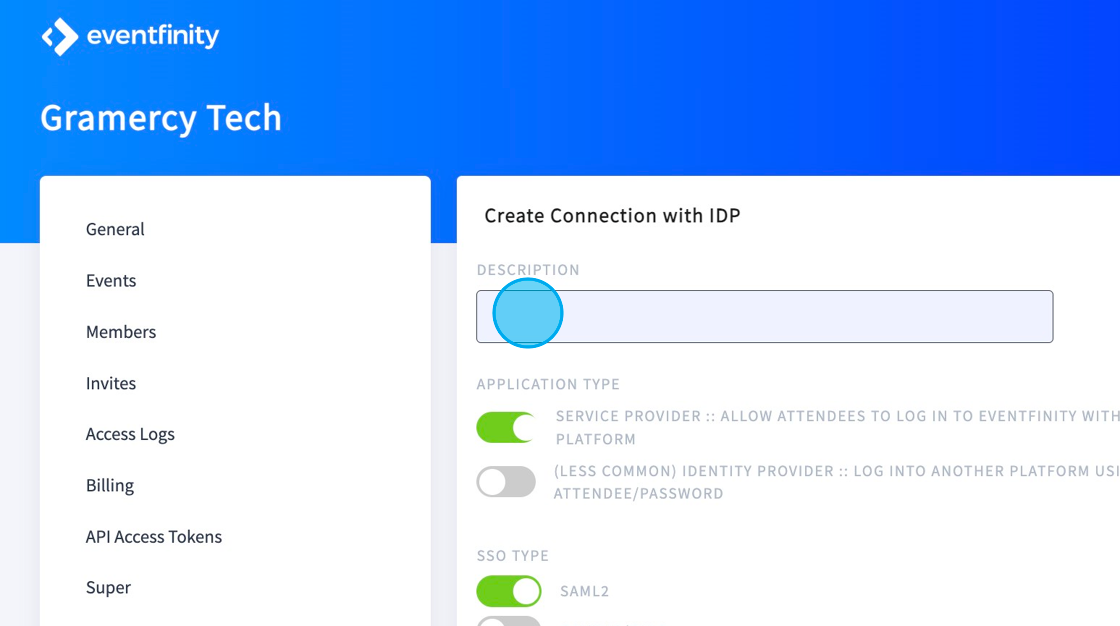The height and width of the screenshot is (626, 1120).
Task: Turn off the SAML2 toggle switch
Action: 509,591
